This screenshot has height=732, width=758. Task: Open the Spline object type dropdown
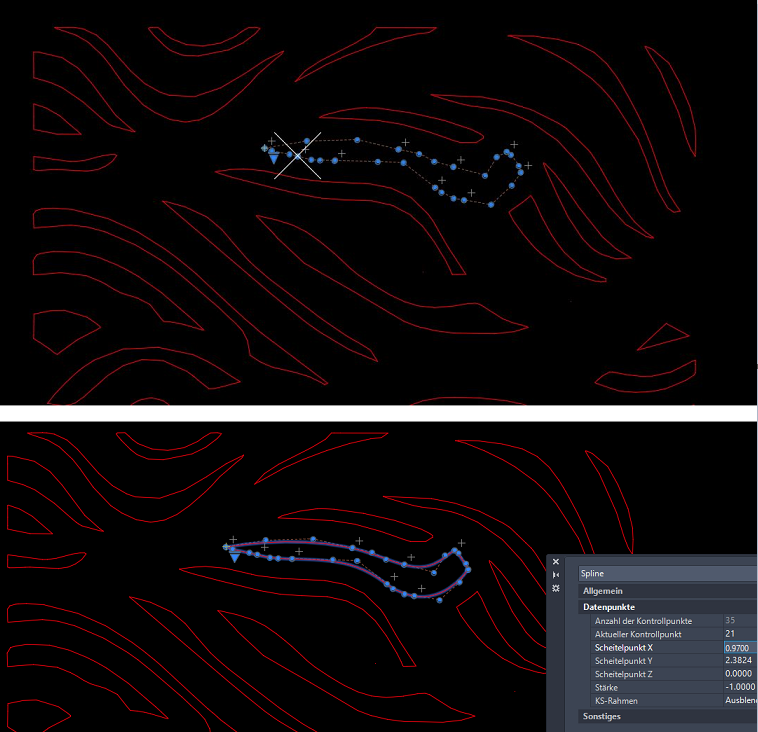coord(668,573)
